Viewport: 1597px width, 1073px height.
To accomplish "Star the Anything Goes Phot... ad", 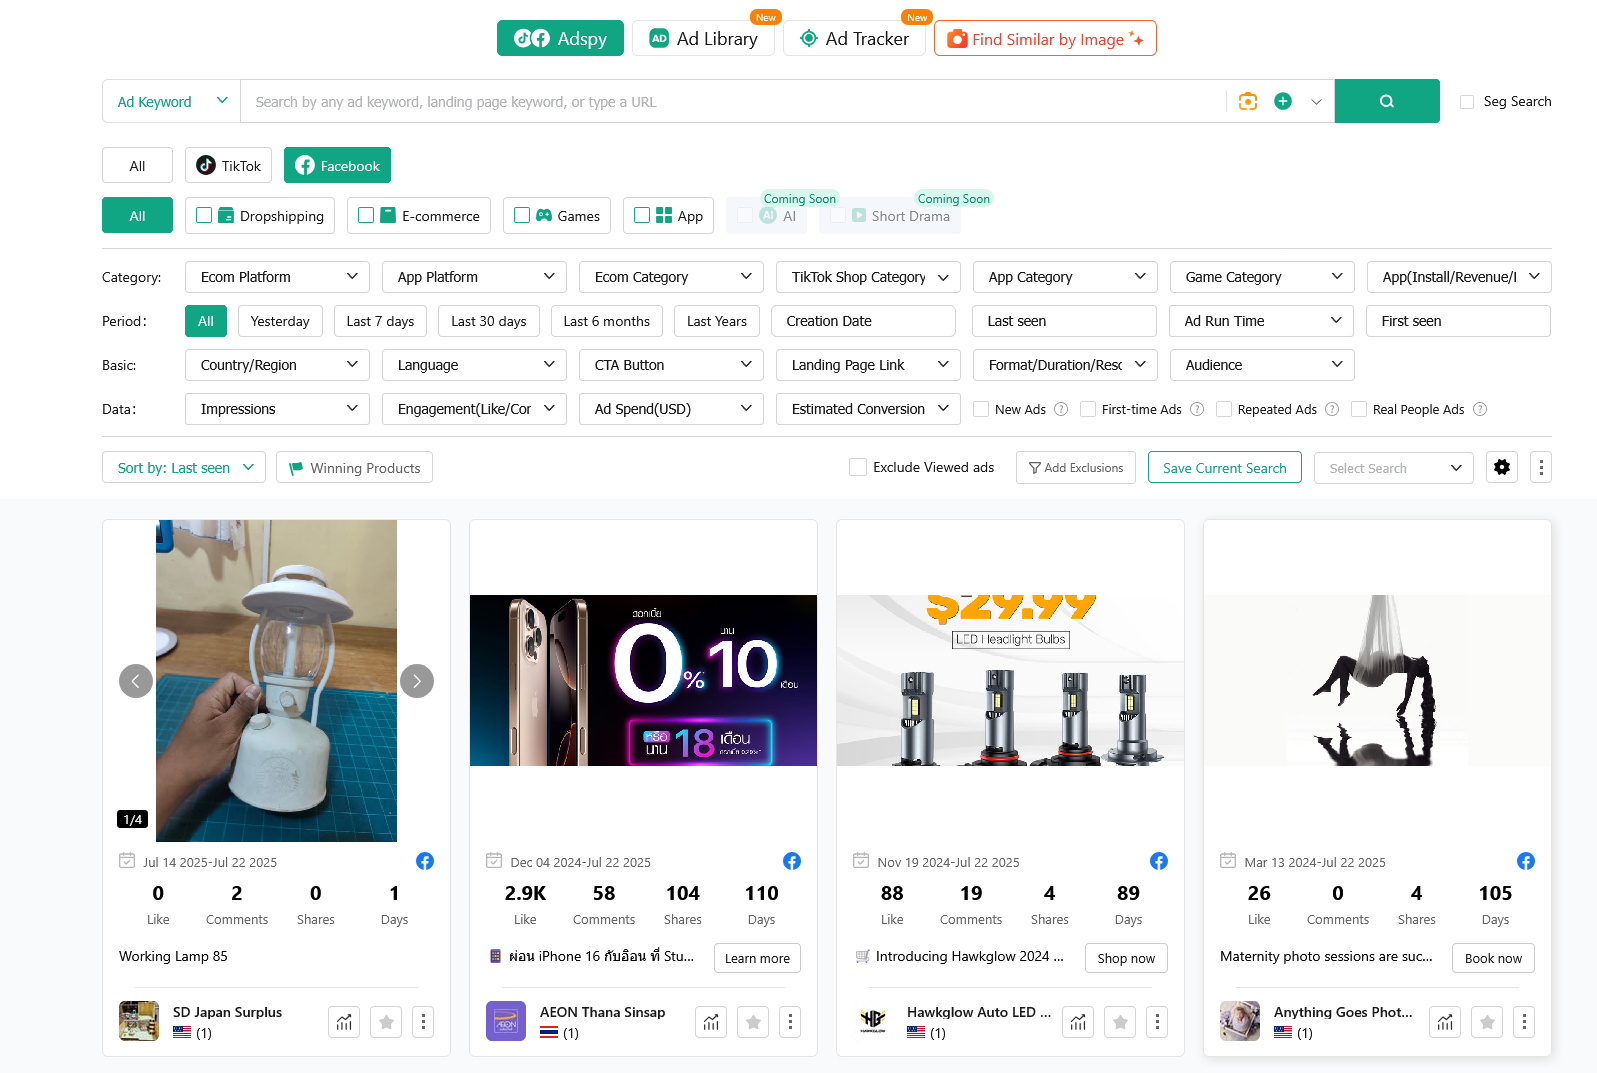I will pos(1487,1022).
